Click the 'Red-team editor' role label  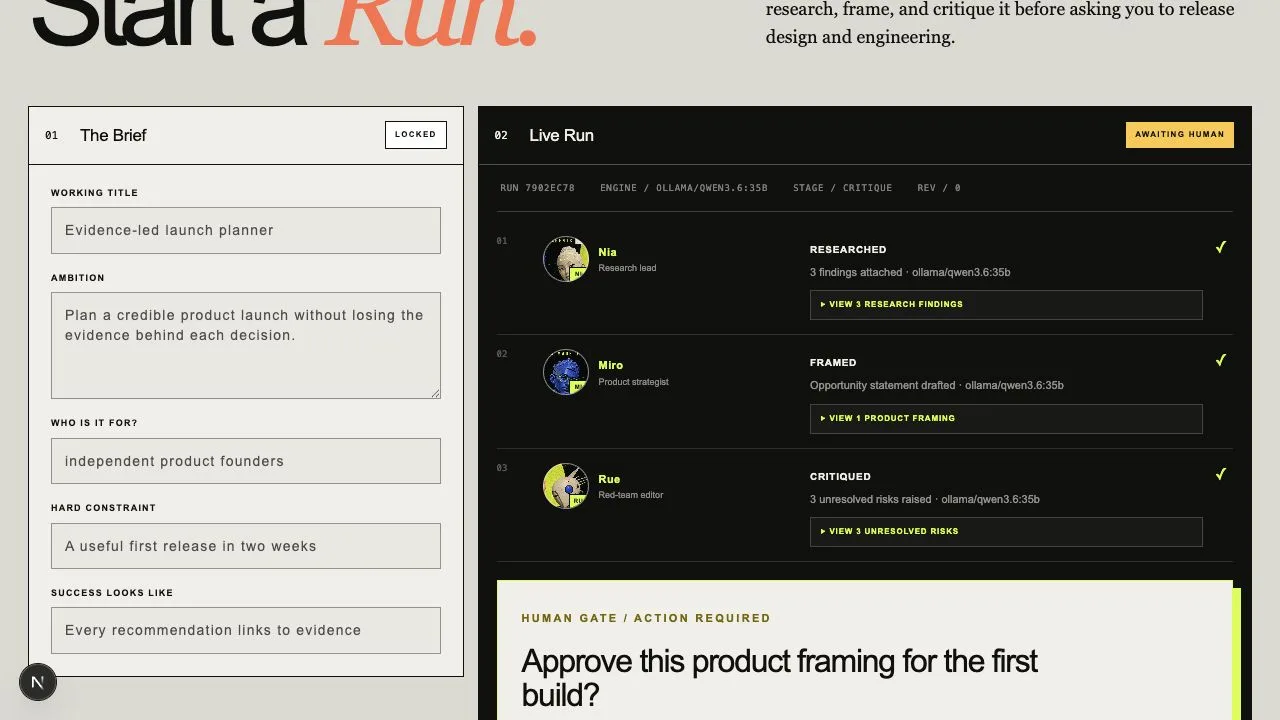tap(631, 495)
